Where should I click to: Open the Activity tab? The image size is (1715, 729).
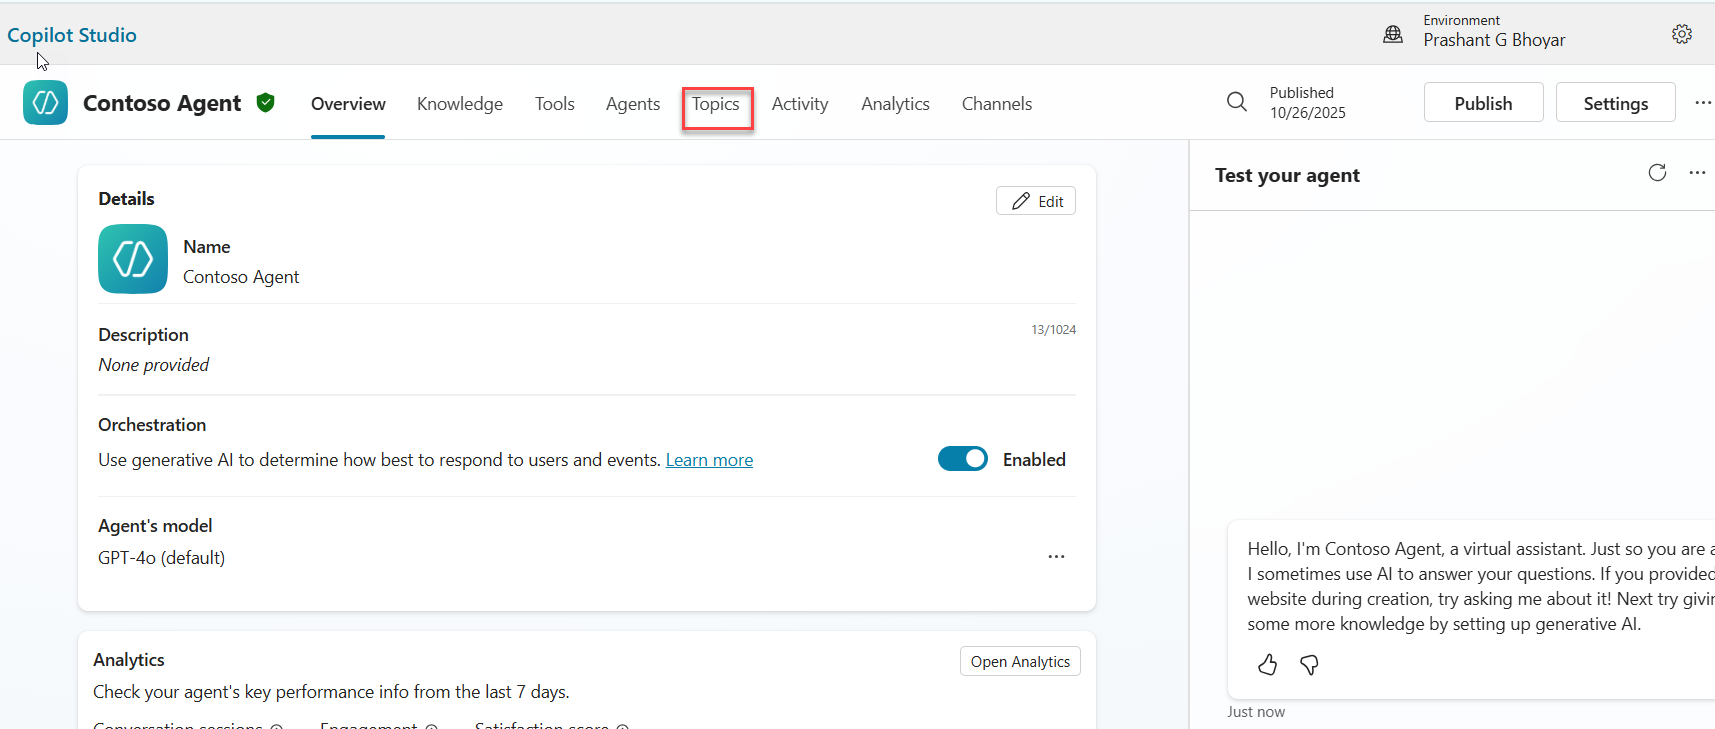coord(800,104)
